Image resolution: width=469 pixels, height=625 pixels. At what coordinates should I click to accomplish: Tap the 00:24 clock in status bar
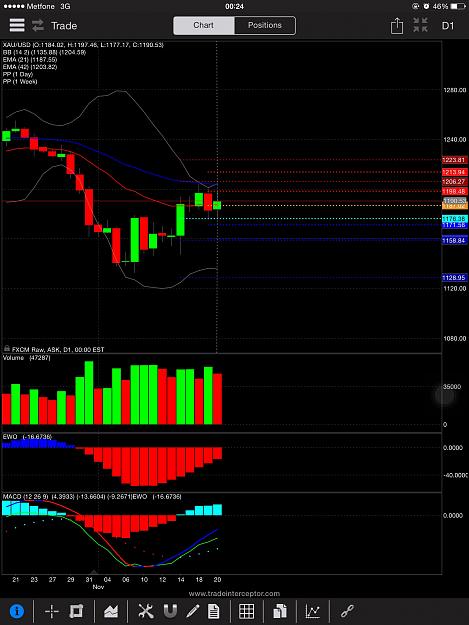tap(234, 6)
